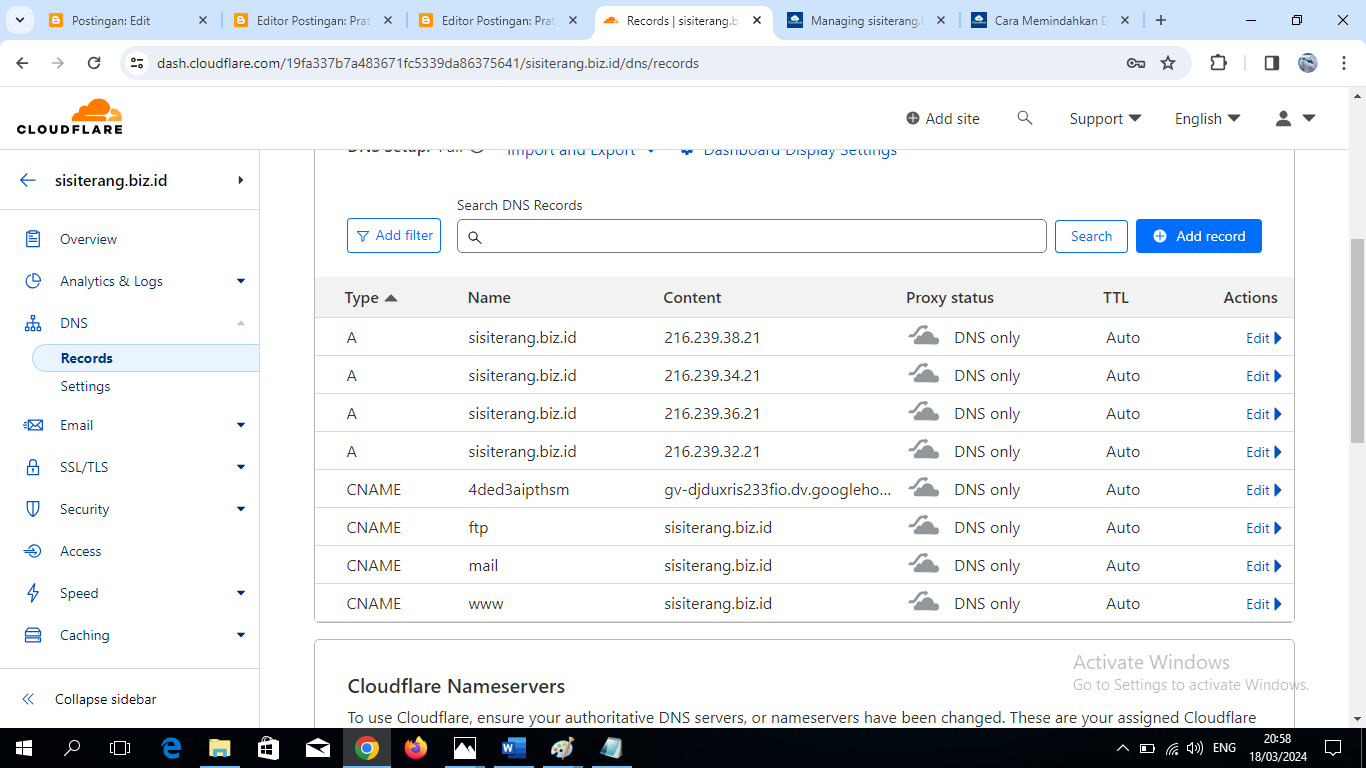
Task: Bookmark this page with star icon
Action: click(1168, 63)
